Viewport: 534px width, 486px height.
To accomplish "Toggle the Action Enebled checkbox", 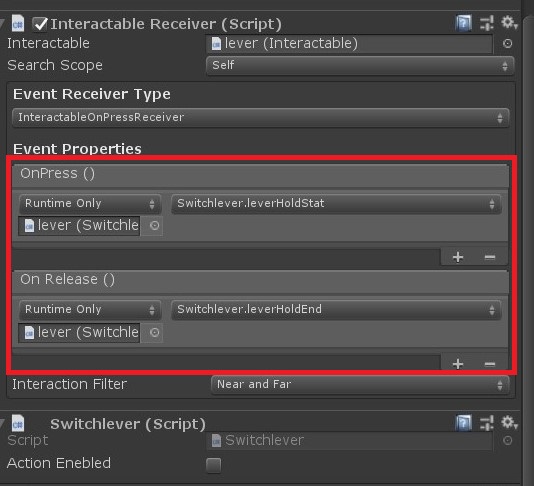I will [x=214, y=465].
